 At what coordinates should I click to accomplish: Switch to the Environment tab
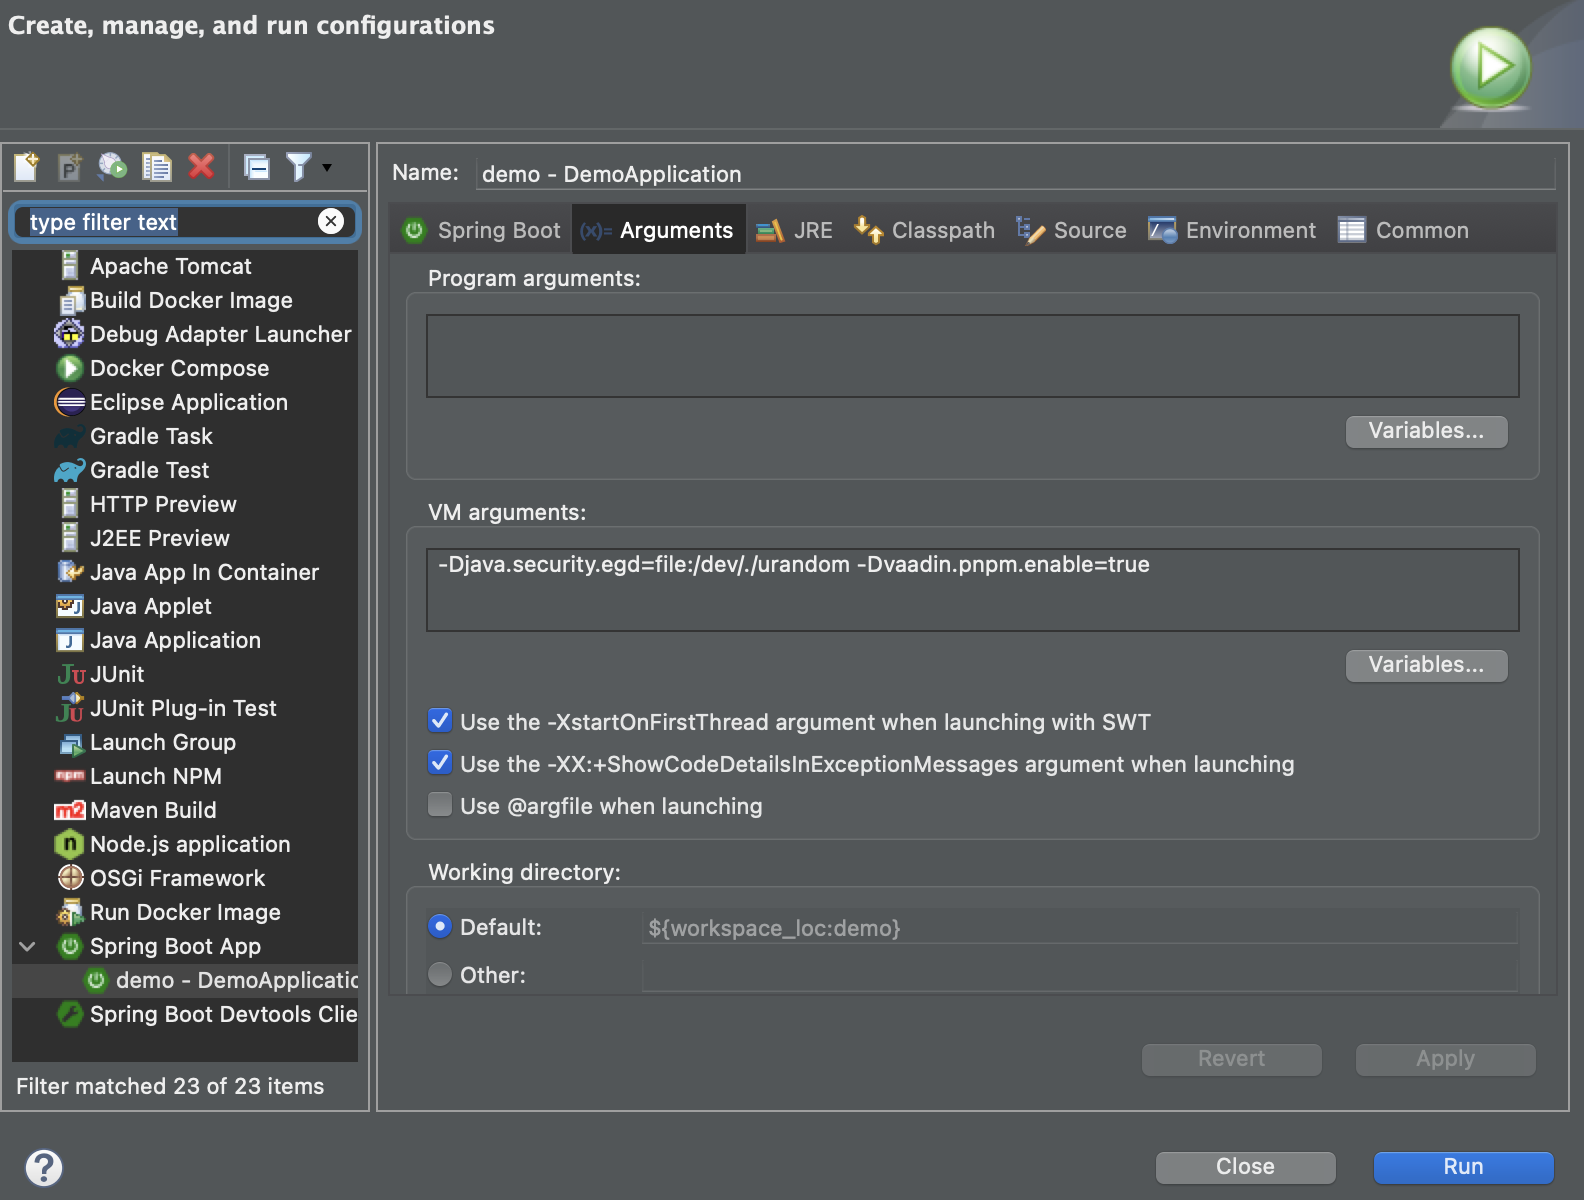(1232, 230)
